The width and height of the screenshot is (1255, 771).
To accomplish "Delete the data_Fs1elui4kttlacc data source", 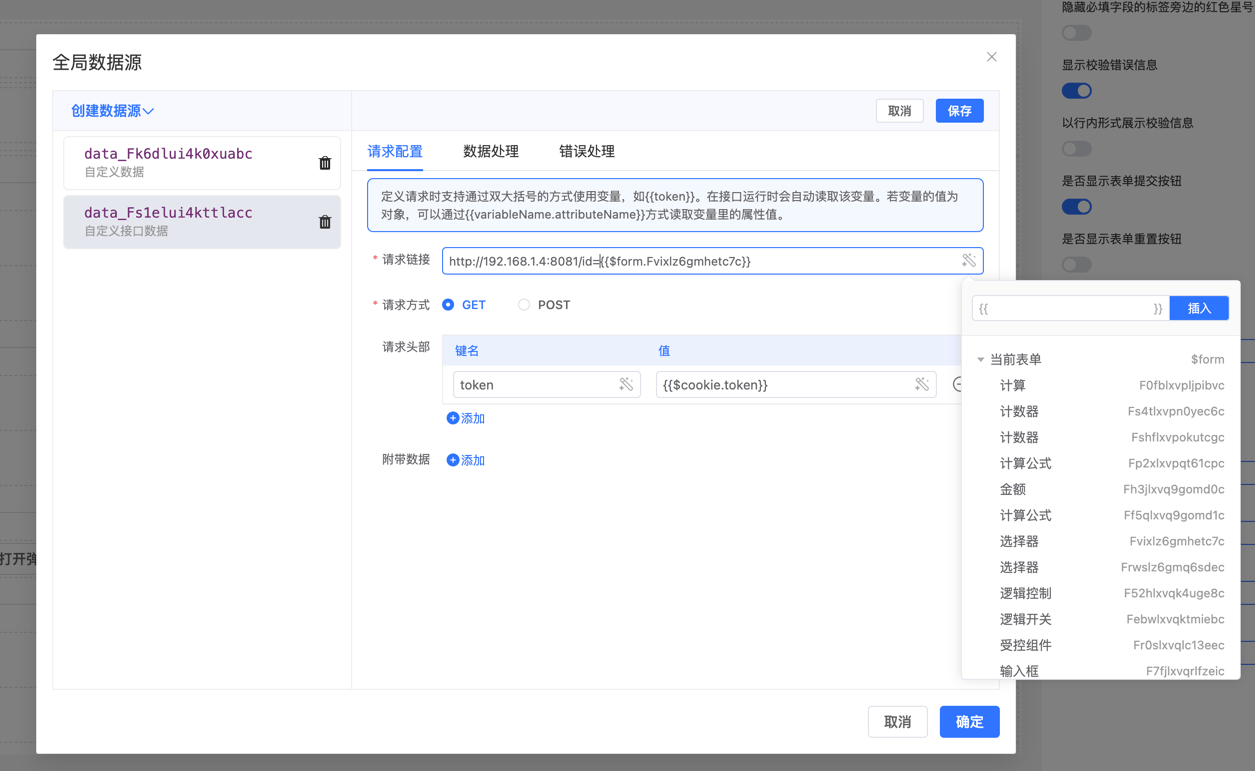I will [325, 222].
